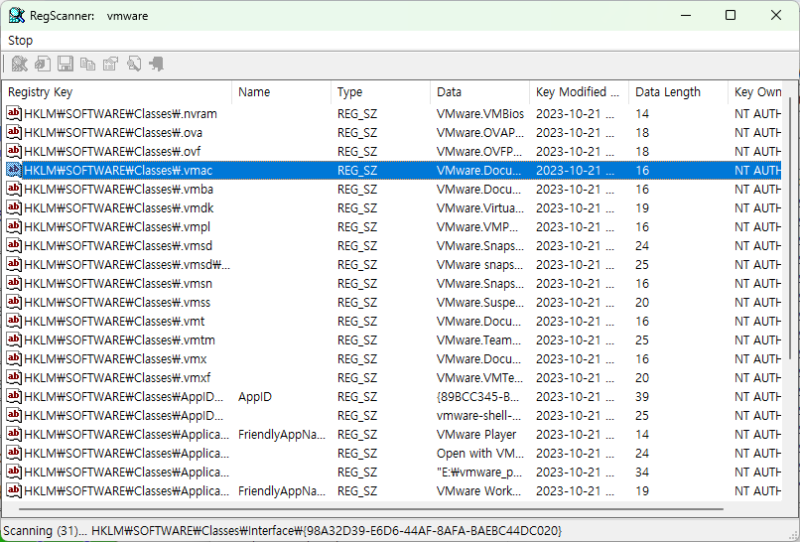This screenshot has height=542, width=800.
Task: Click the FriendlyAppNa... cell in VMware Player row
Action: 282,434
